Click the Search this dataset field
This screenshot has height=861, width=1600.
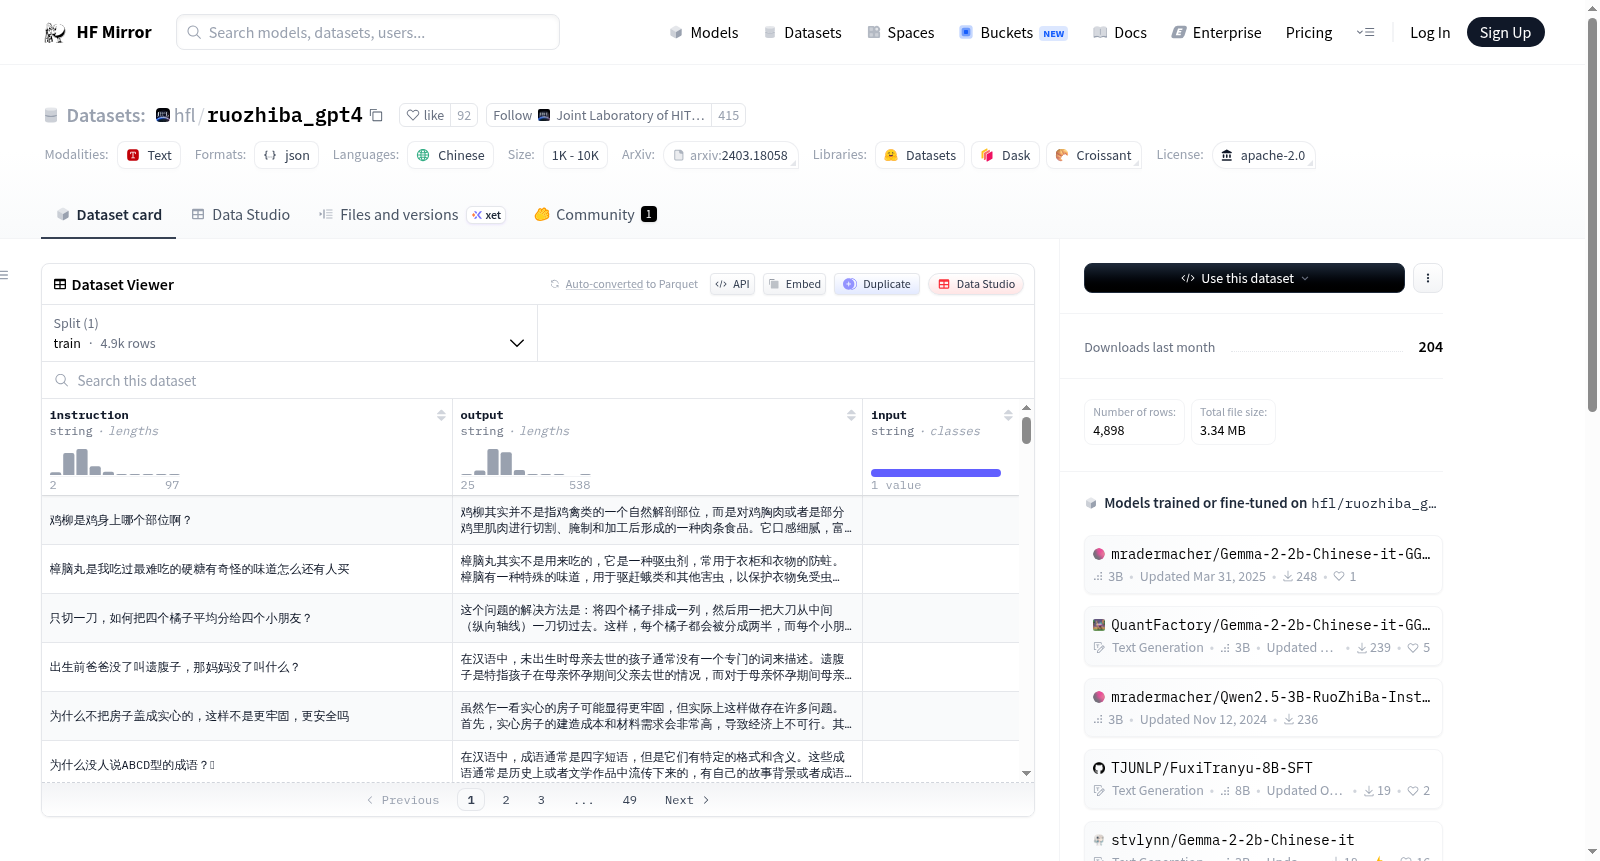(538, 380)
